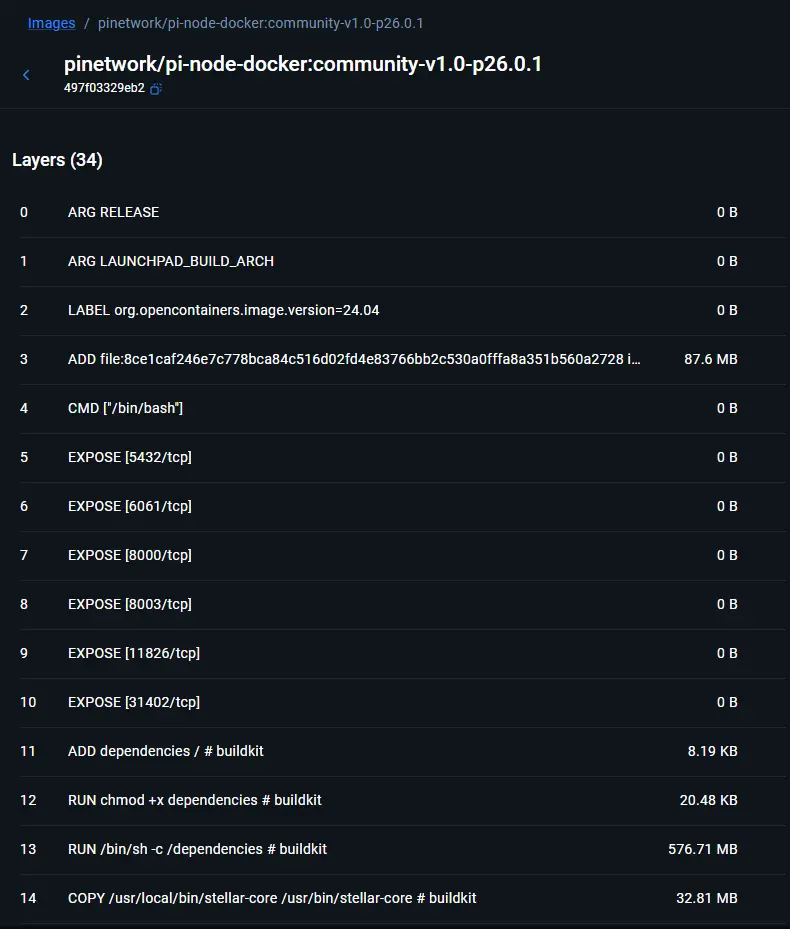790x929 pixels.
Task: Select the ADD file:8ce1caf layer
Action: point(403,359)
